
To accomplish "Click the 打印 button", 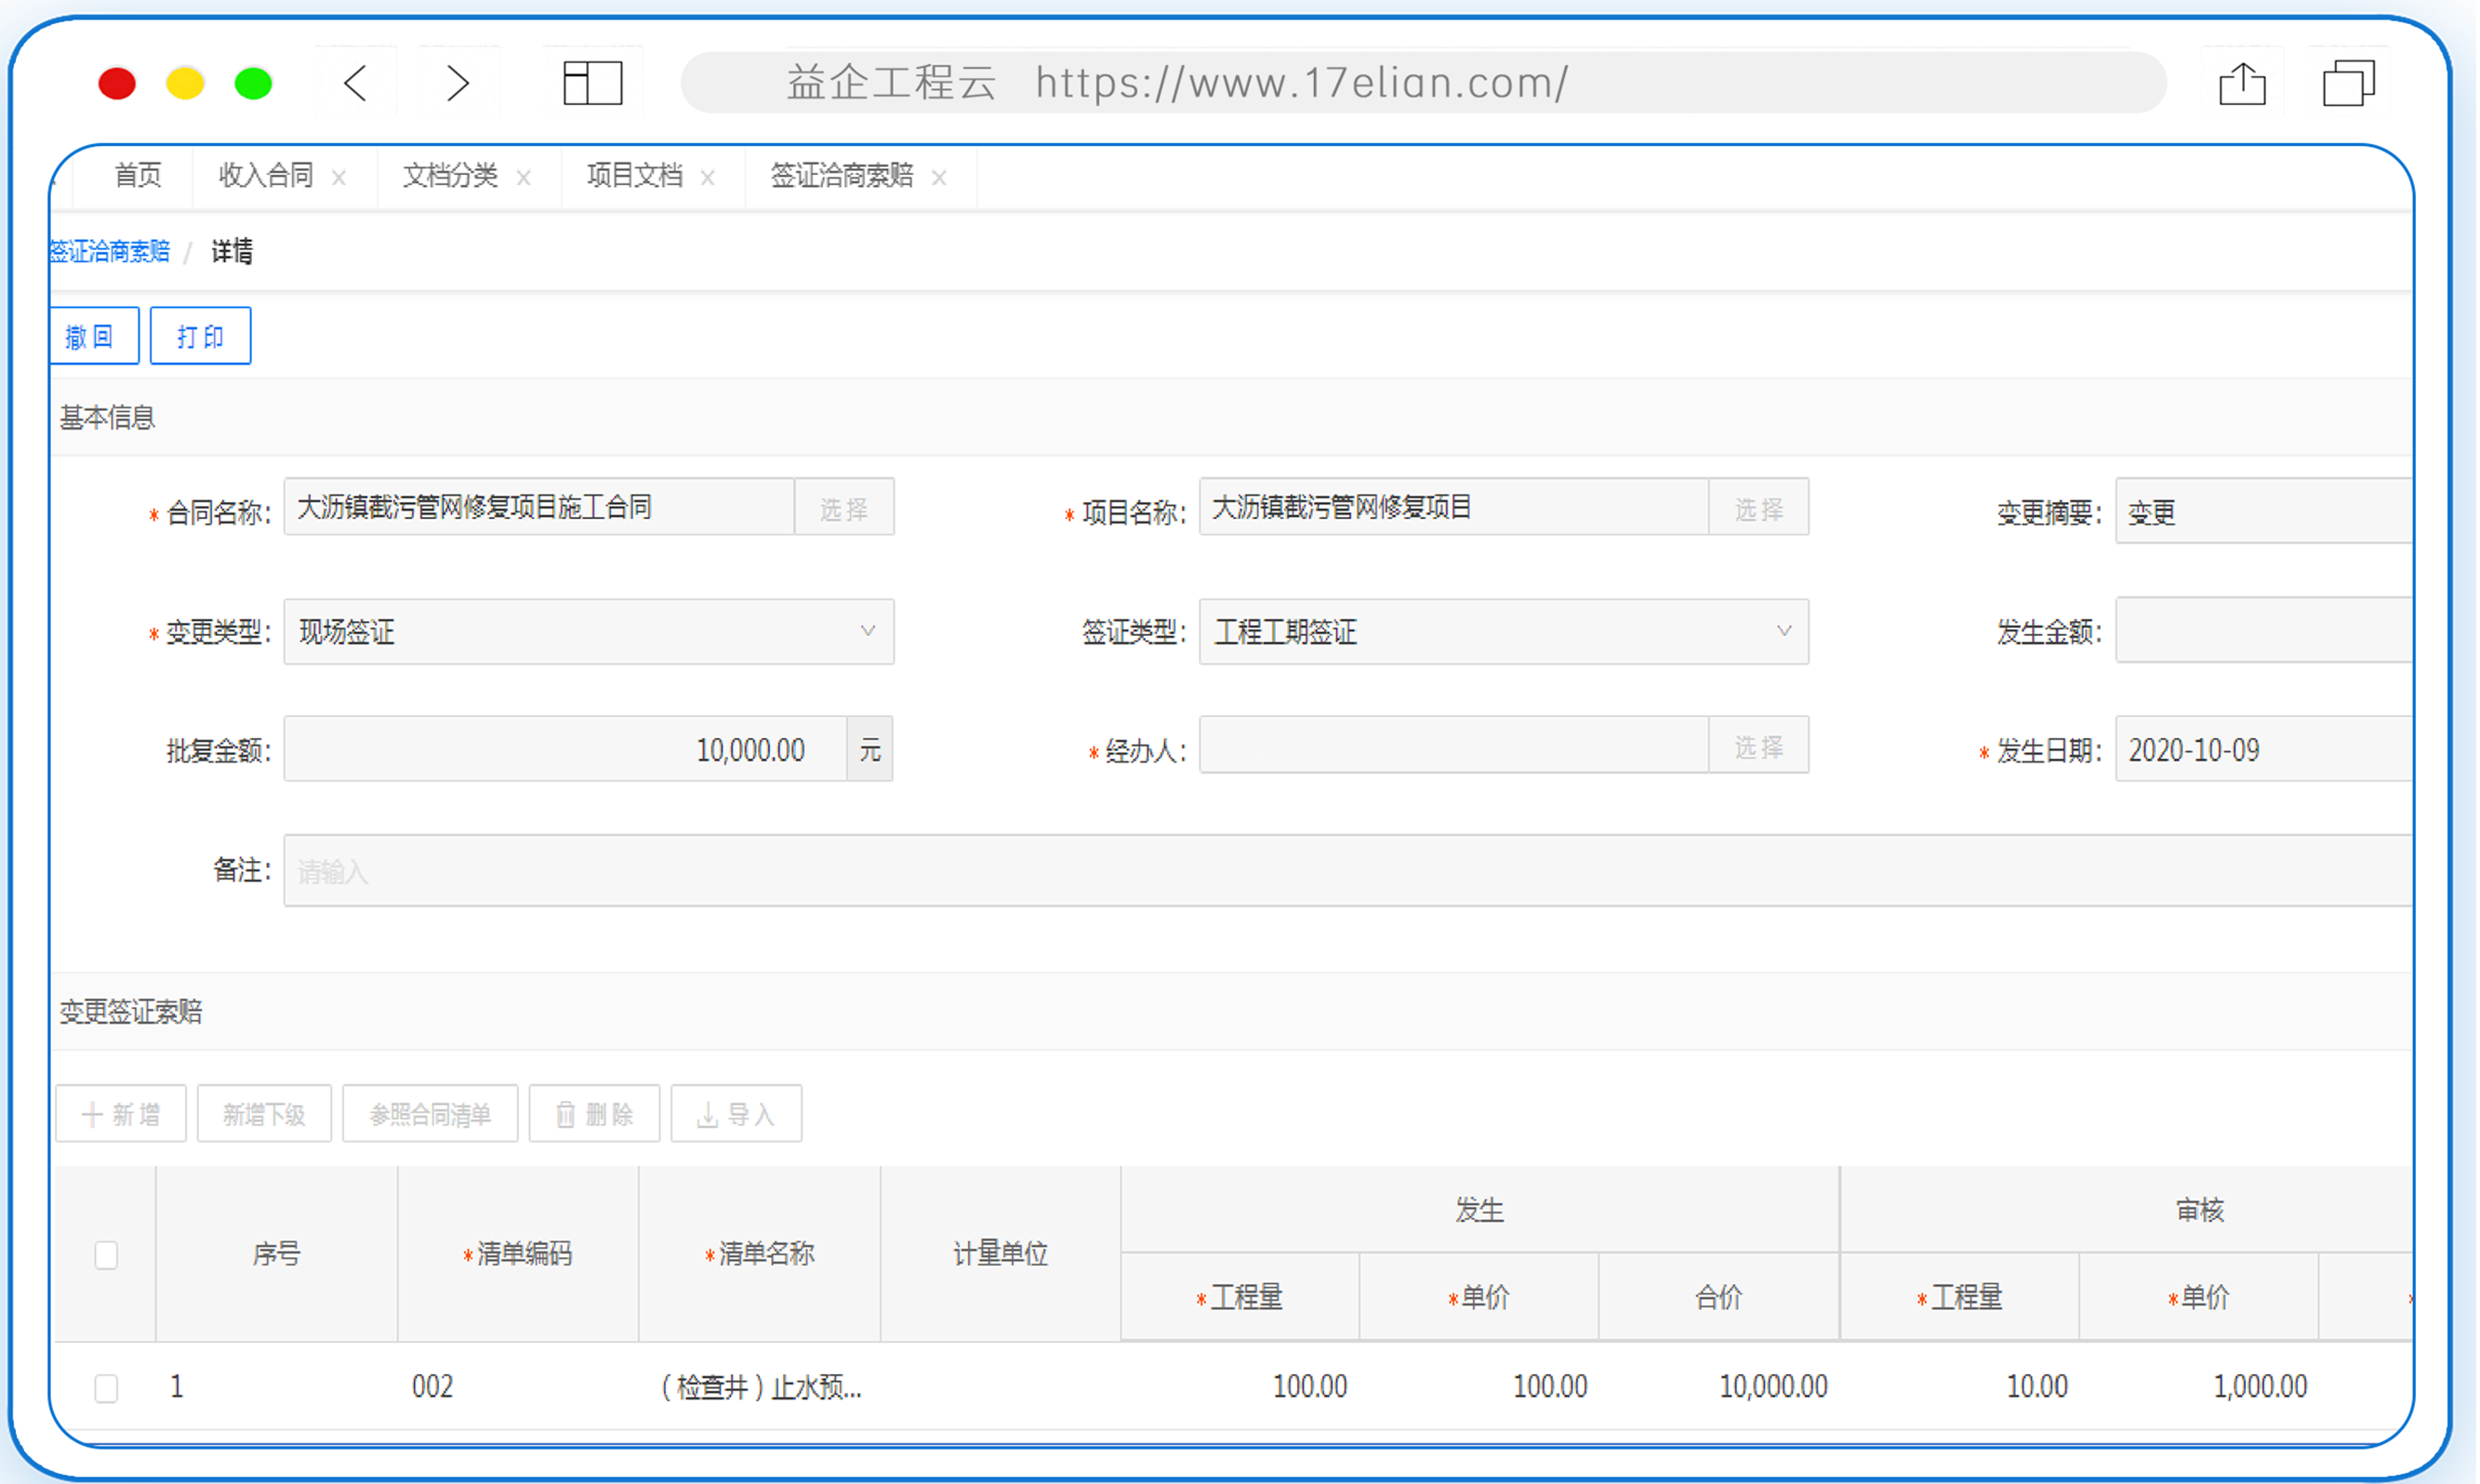I will click(x=200, y=336).
